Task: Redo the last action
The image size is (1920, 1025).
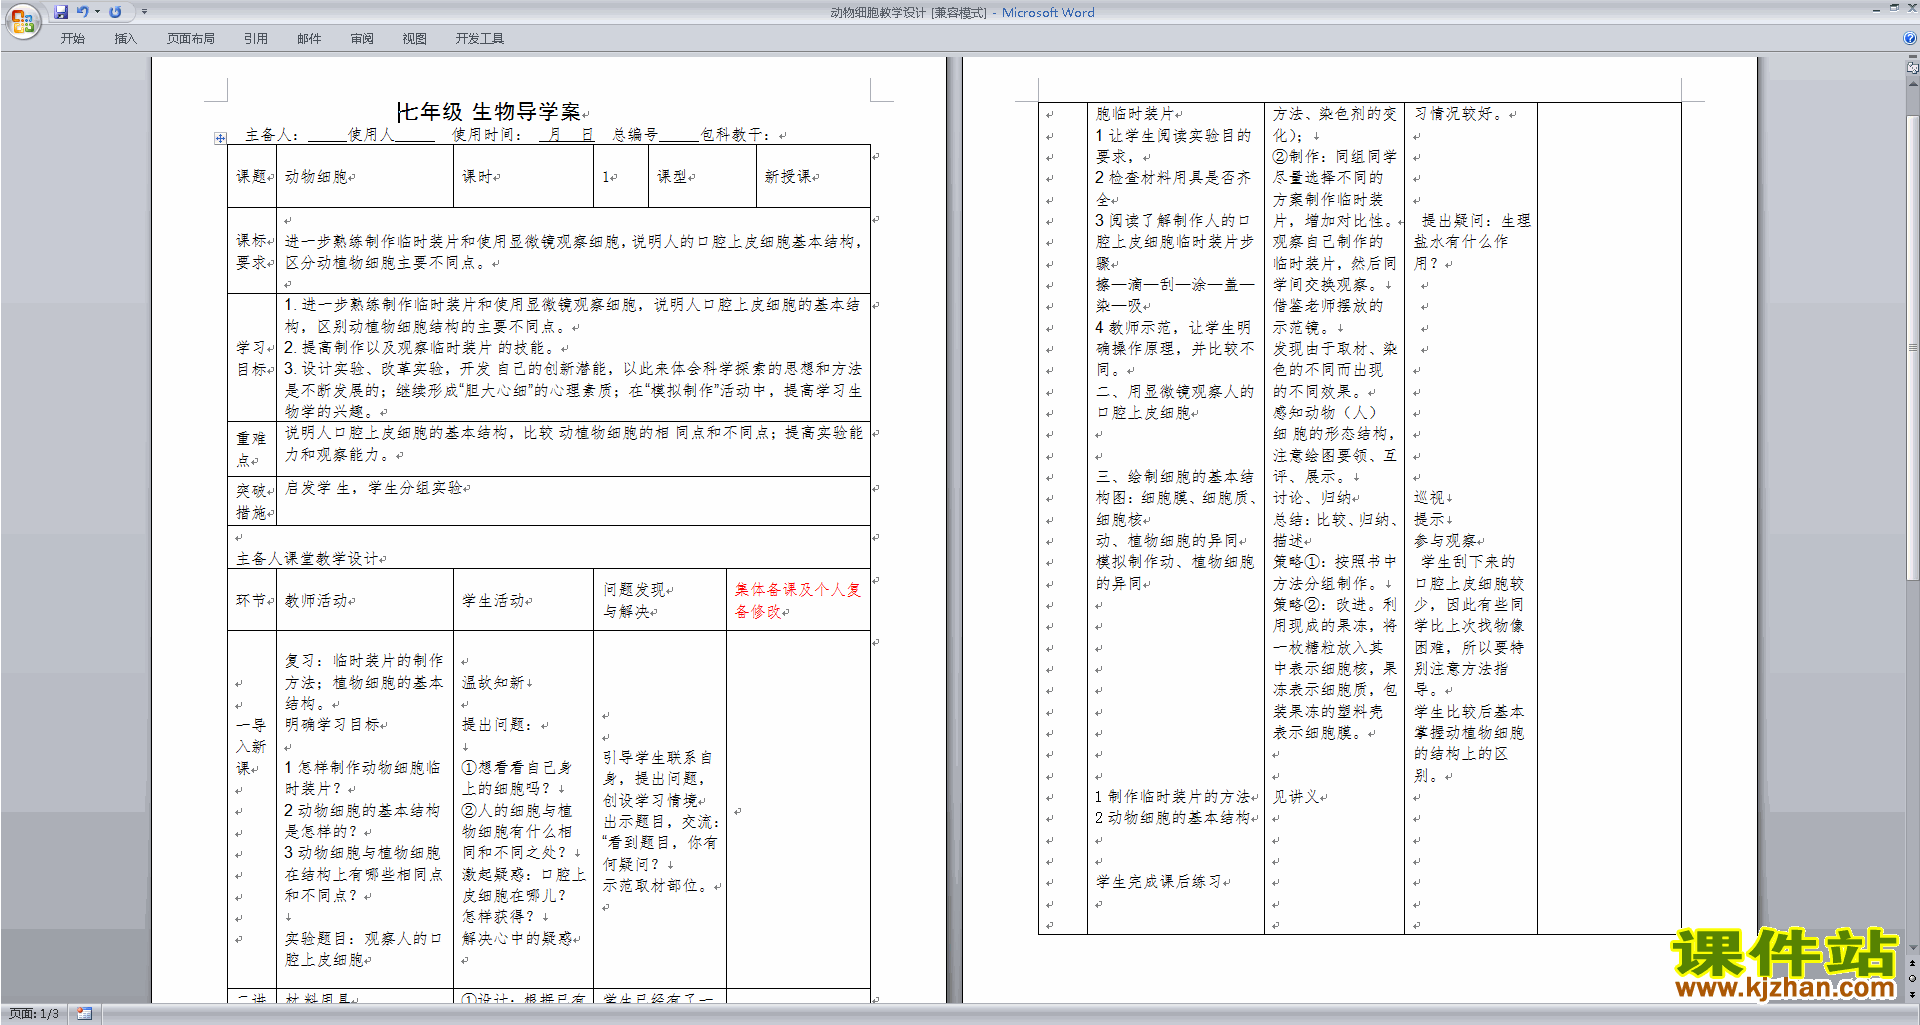Action: [115, 12]
